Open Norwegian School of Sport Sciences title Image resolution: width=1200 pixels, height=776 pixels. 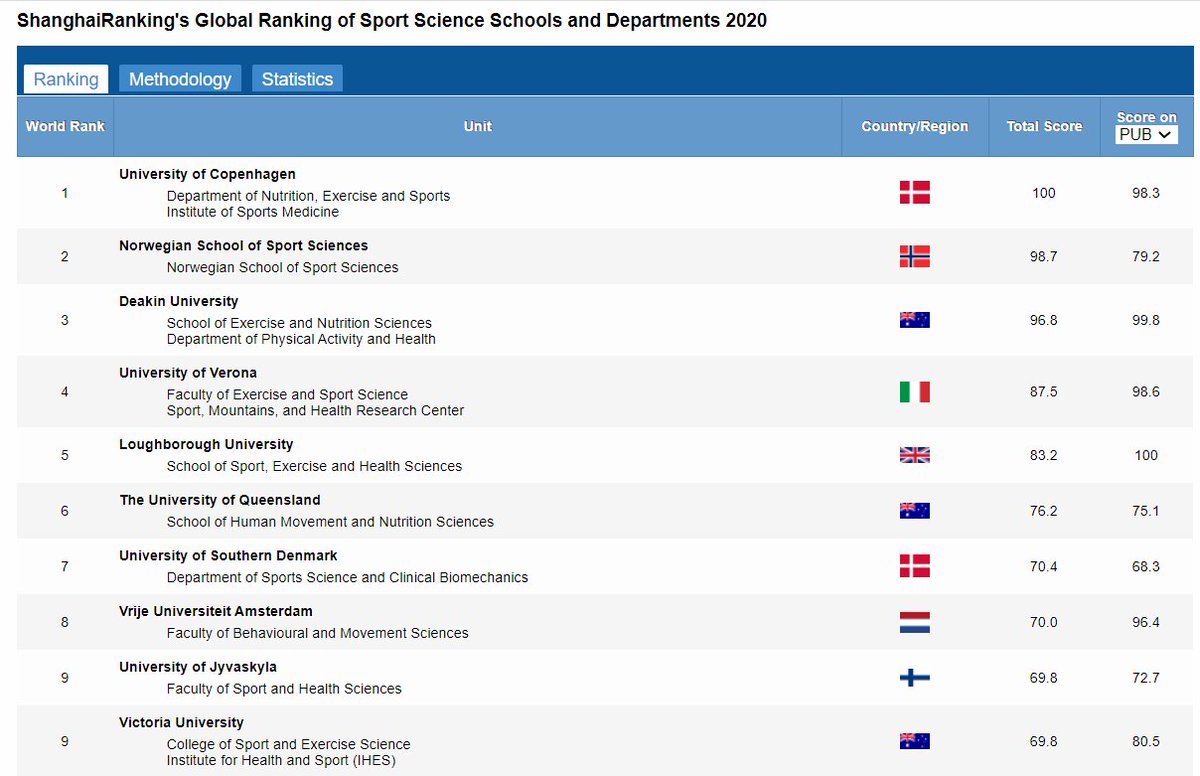tap(243, 246)
